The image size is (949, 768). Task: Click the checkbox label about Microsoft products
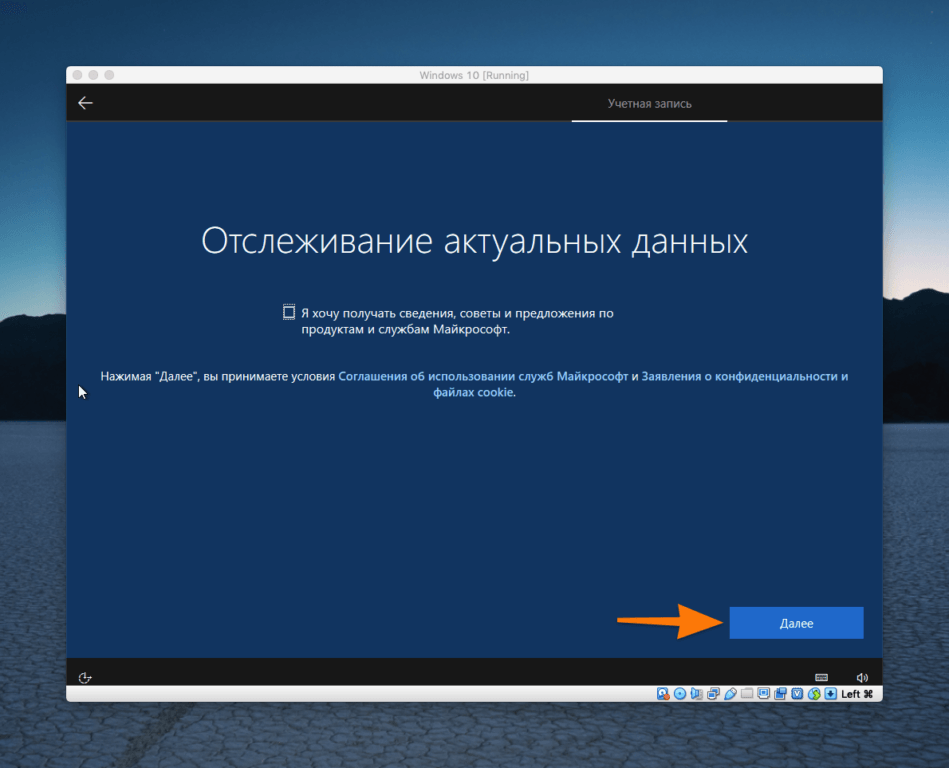click(457, 321)
